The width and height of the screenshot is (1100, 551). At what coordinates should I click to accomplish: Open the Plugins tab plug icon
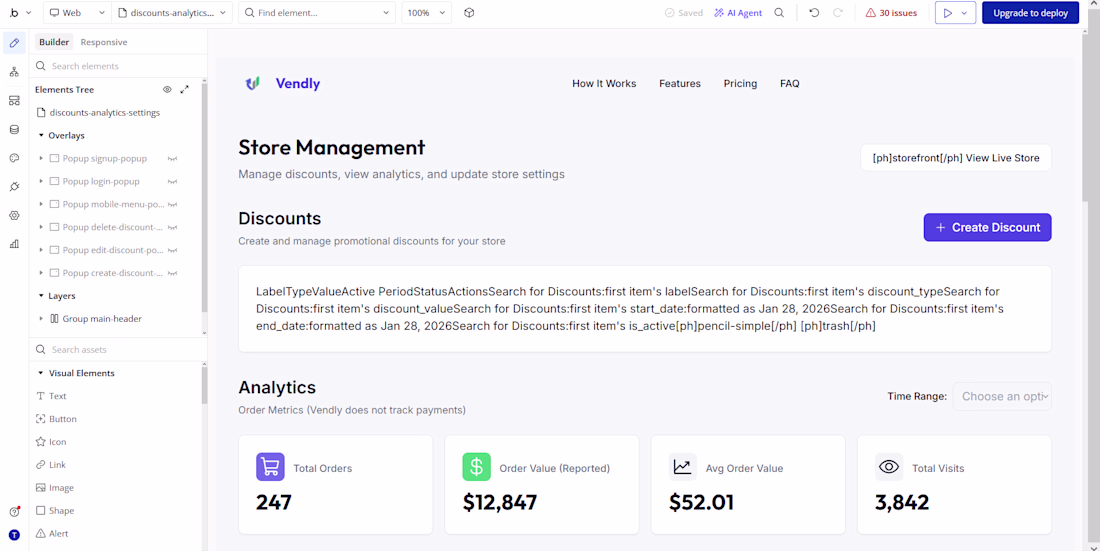(14, 187)
